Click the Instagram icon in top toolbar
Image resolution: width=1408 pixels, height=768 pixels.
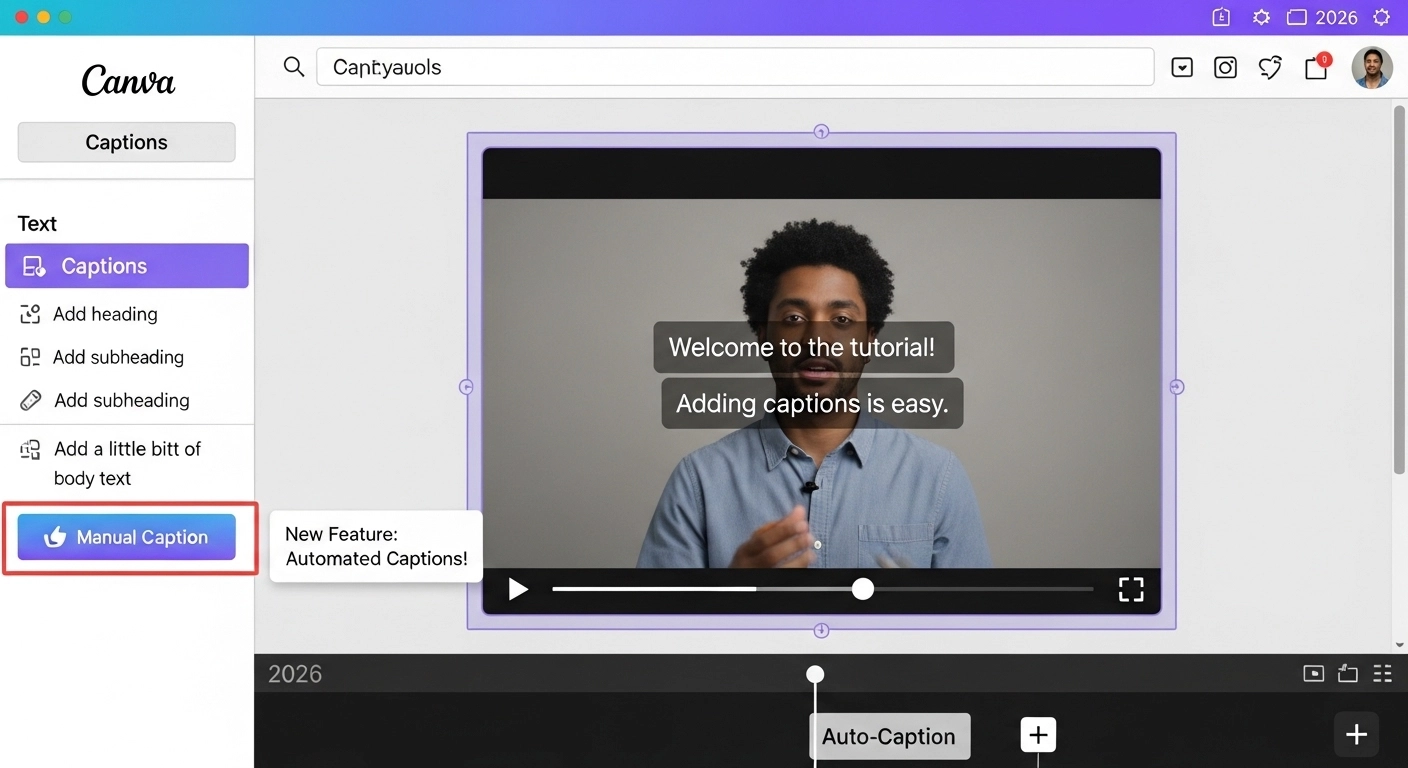coord(1225,68)
